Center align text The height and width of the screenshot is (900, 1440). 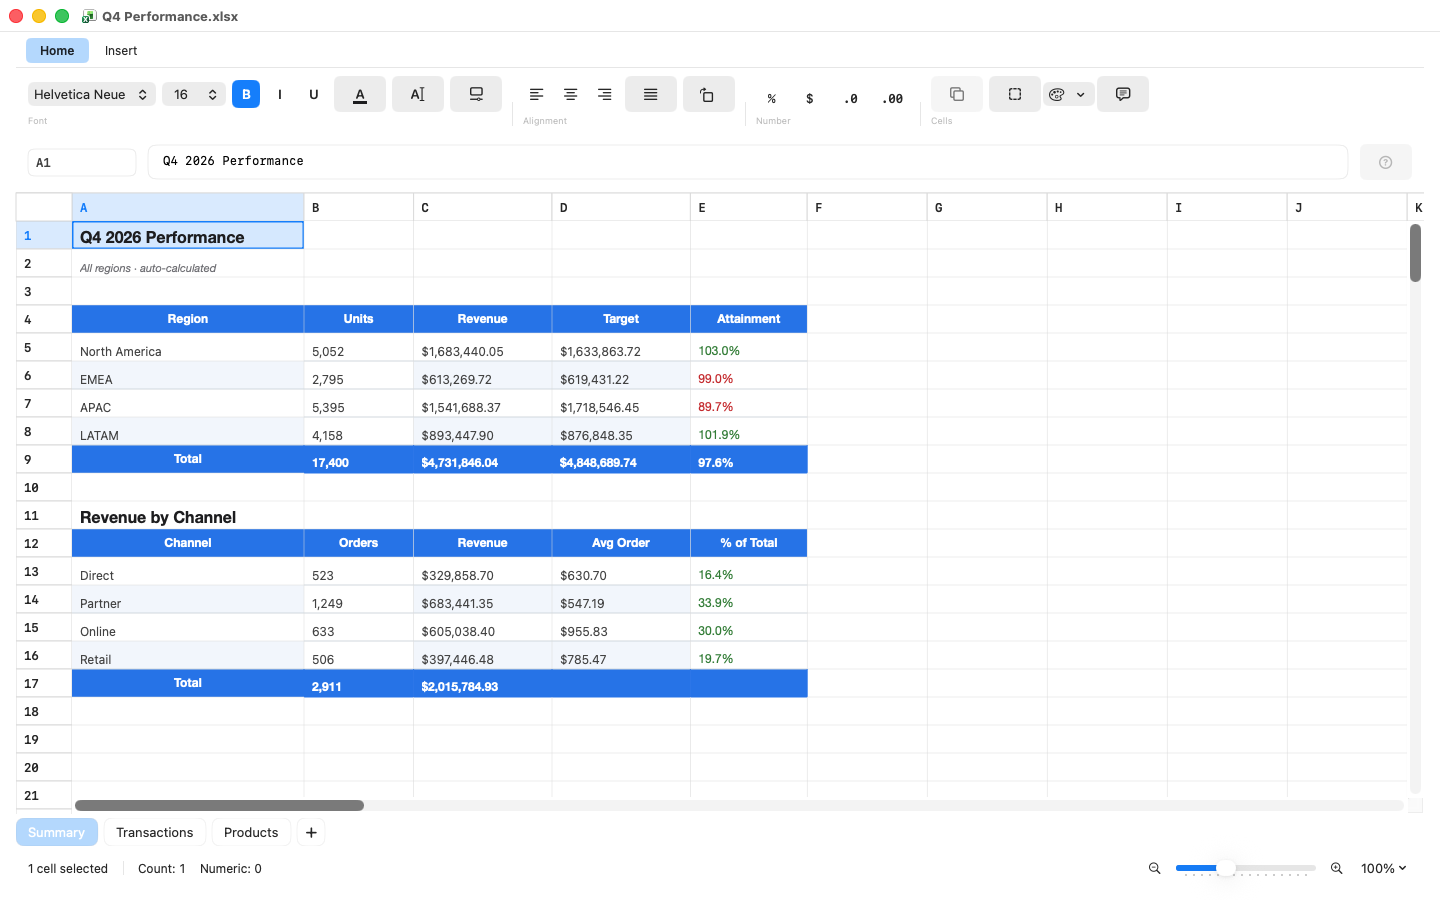[x=571, y=94]
